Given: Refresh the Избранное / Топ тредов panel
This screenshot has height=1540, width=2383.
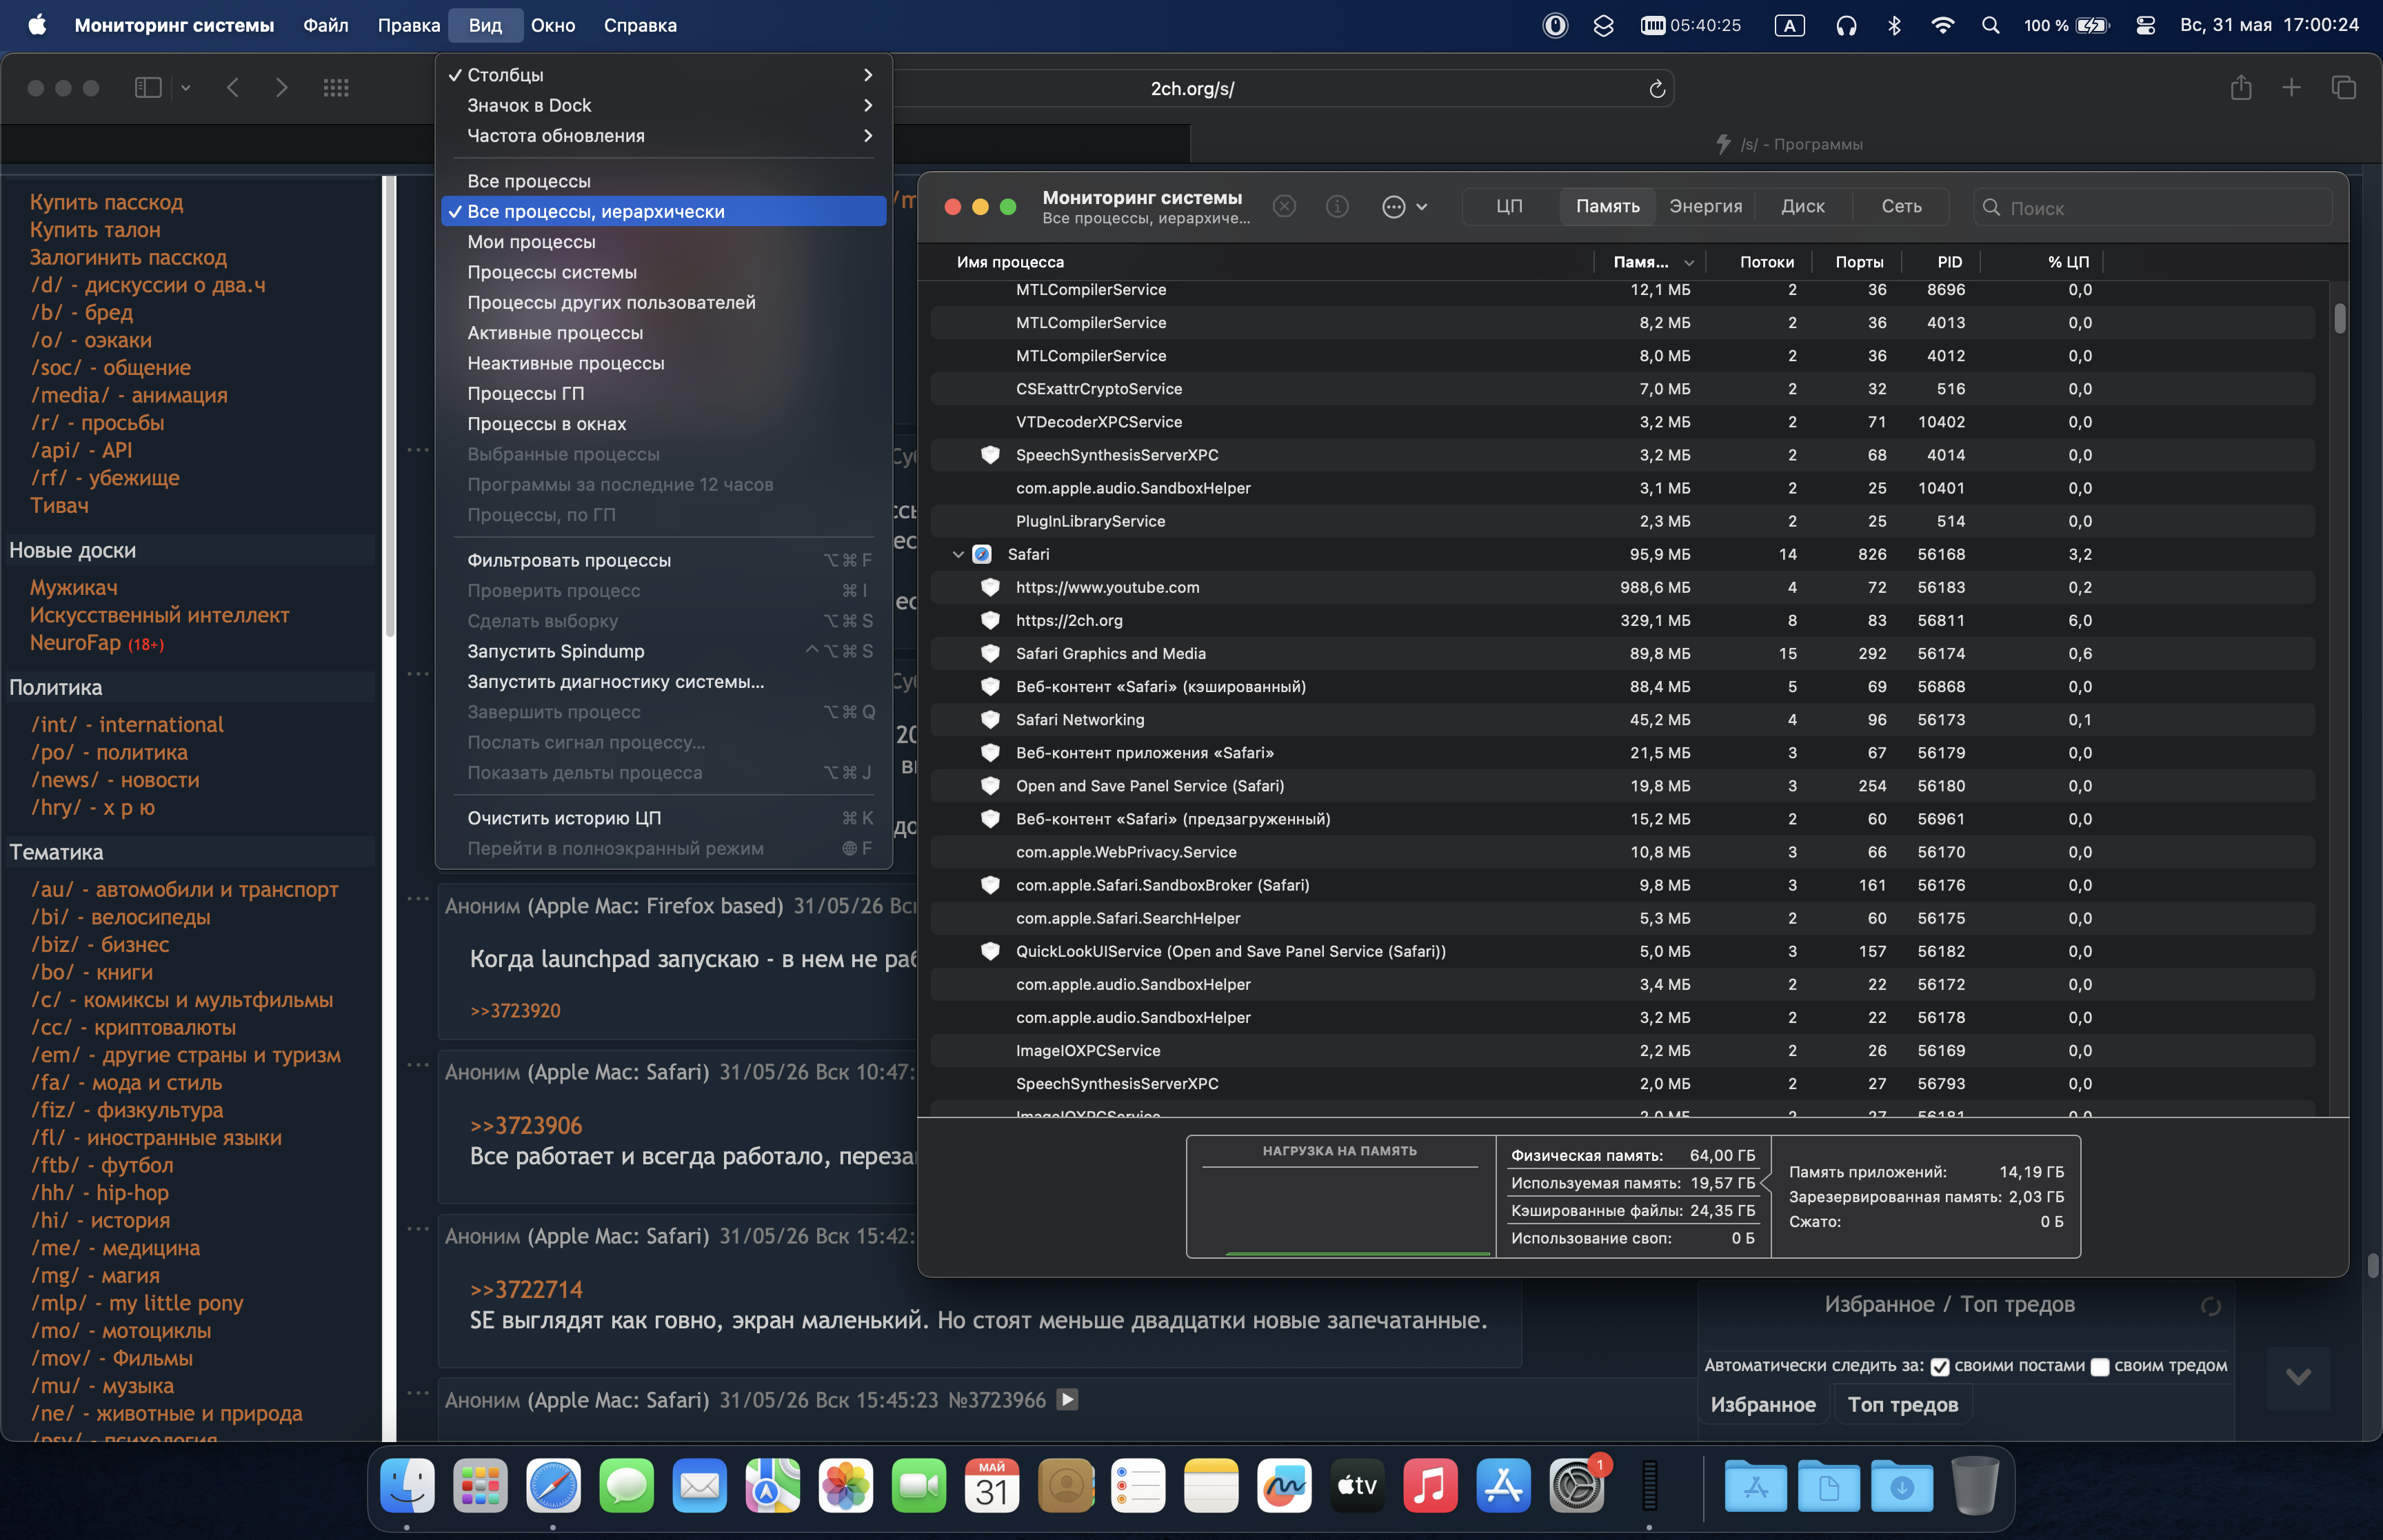Looking at the screenshot, I should [x=2210, y=1306].
